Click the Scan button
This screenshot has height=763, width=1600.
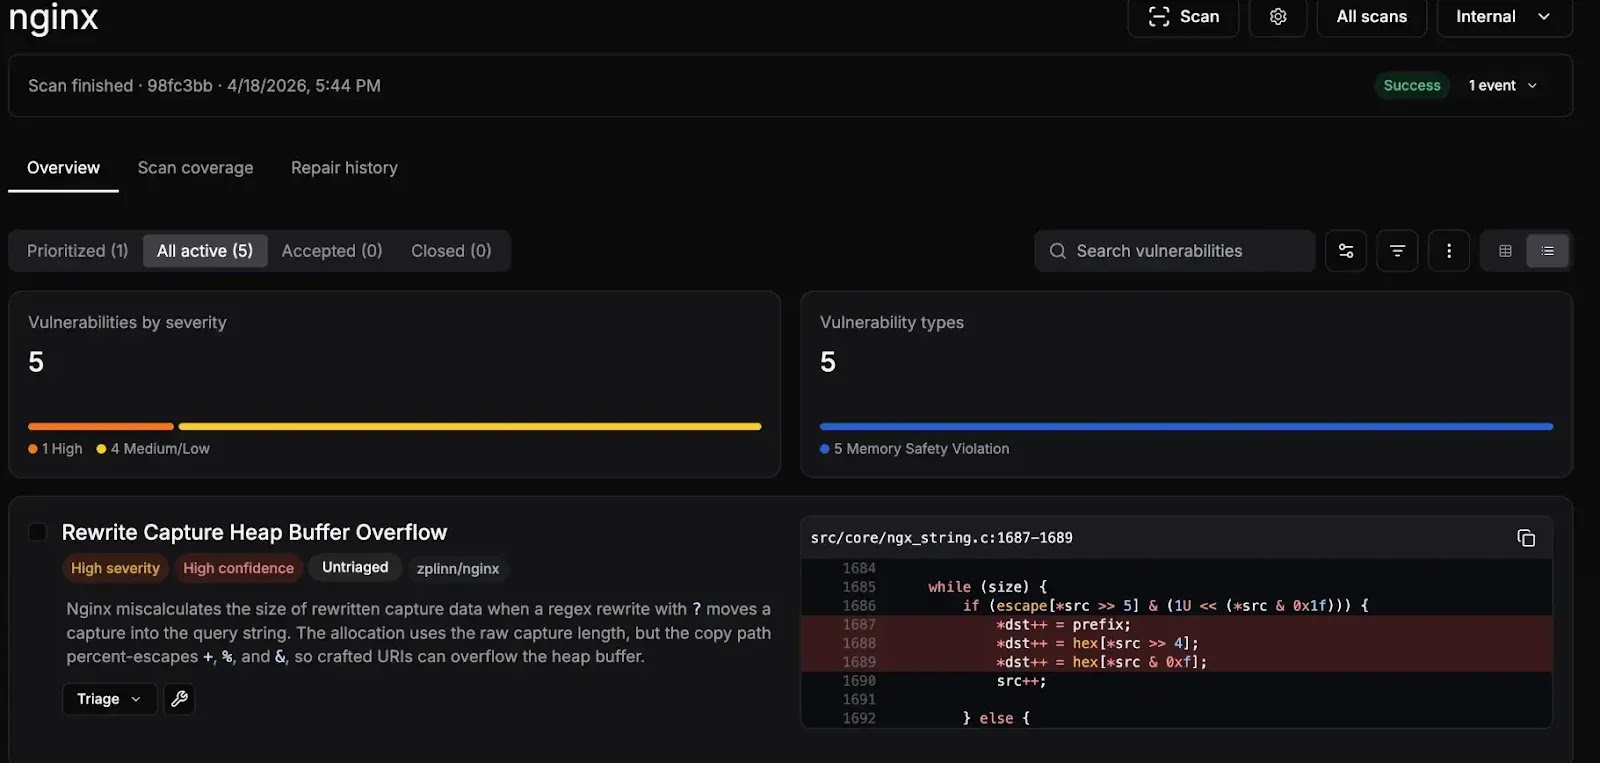pos(1183,16)
